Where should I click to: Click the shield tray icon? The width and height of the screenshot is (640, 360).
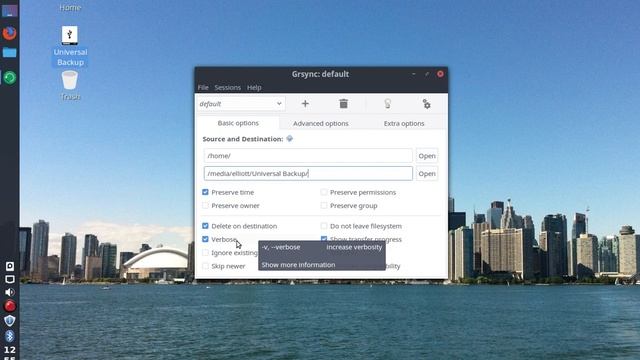10,321
